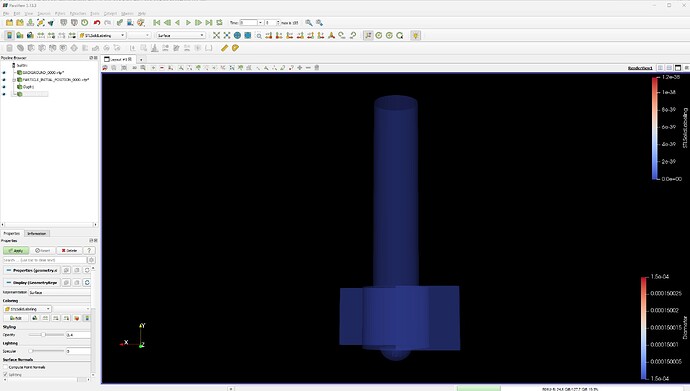Screen dimensions: 690x391
Task: Collapse the Properties (geometry) section
Action: click(32, 270)
